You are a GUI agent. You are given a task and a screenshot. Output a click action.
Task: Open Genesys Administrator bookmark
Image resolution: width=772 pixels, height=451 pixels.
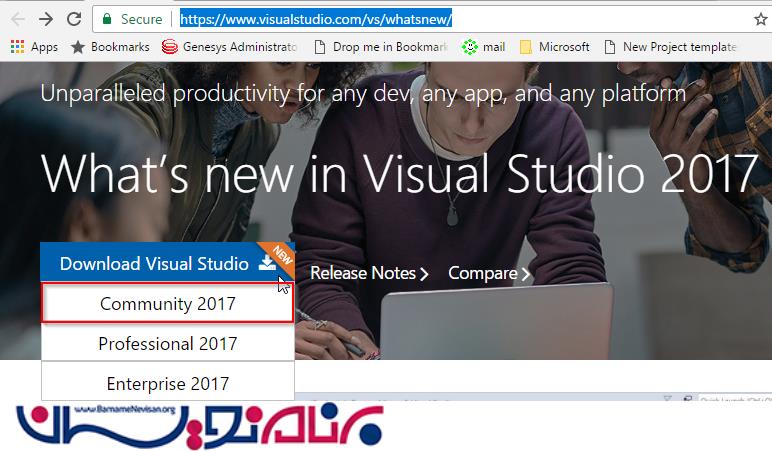[229, 47]
